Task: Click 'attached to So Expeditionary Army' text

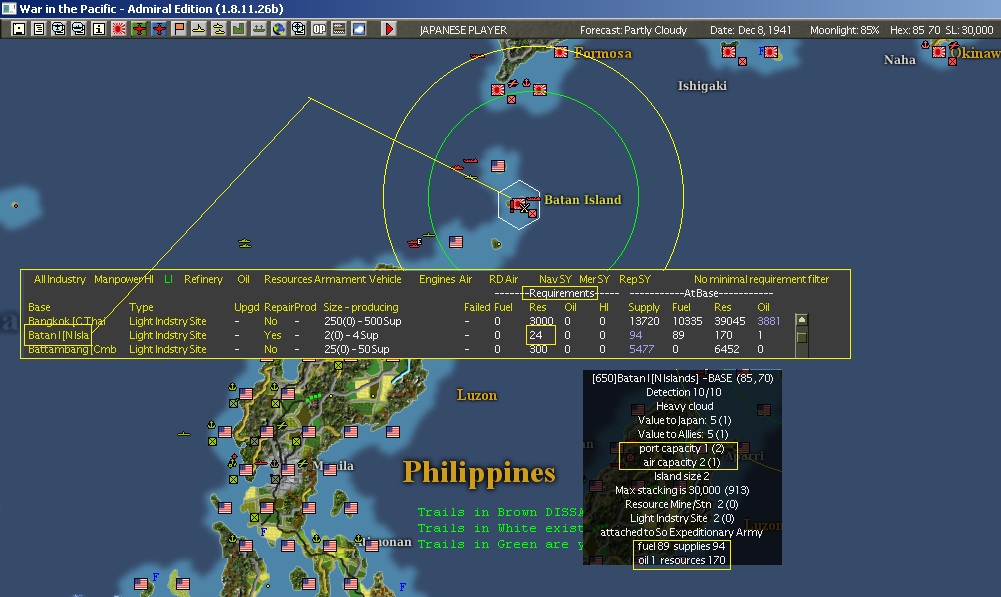Action: pyautogui.click(x=681, y=532)
